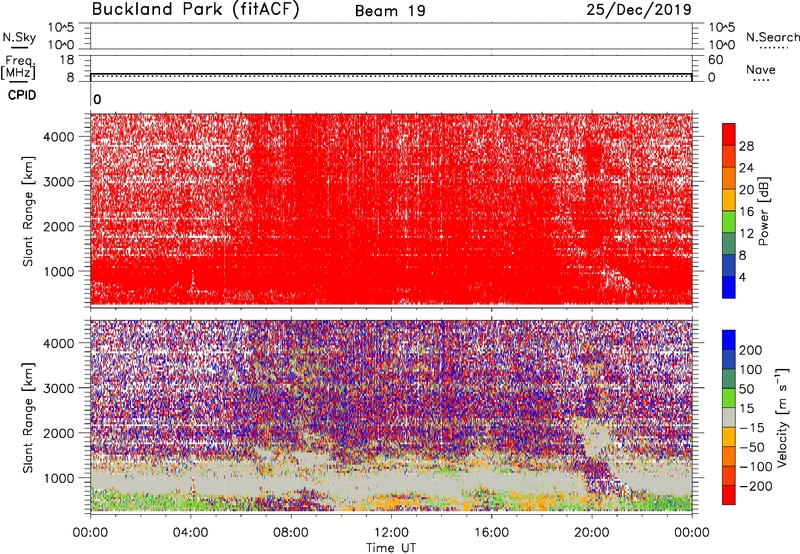Viewport: 800px width, 554px height.
Task: Click the '4000' tick on power panel axis
Action: pos(59,137)
